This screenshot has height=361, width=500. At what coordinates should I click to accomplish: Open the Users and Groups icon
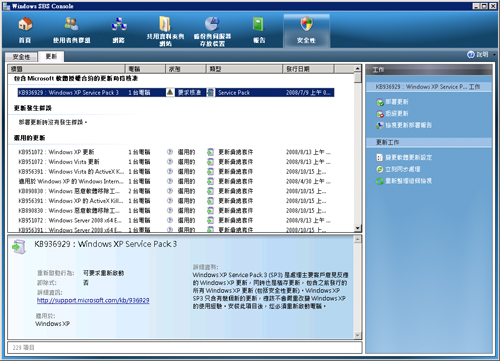[71, 24]
